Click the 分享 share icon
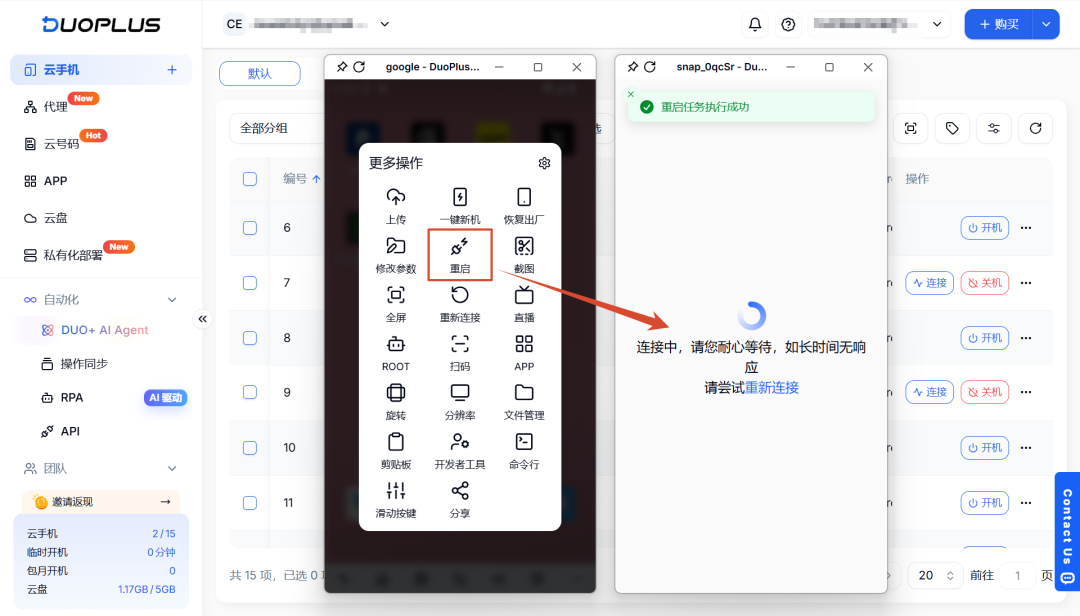 click(x=459, y=491)
